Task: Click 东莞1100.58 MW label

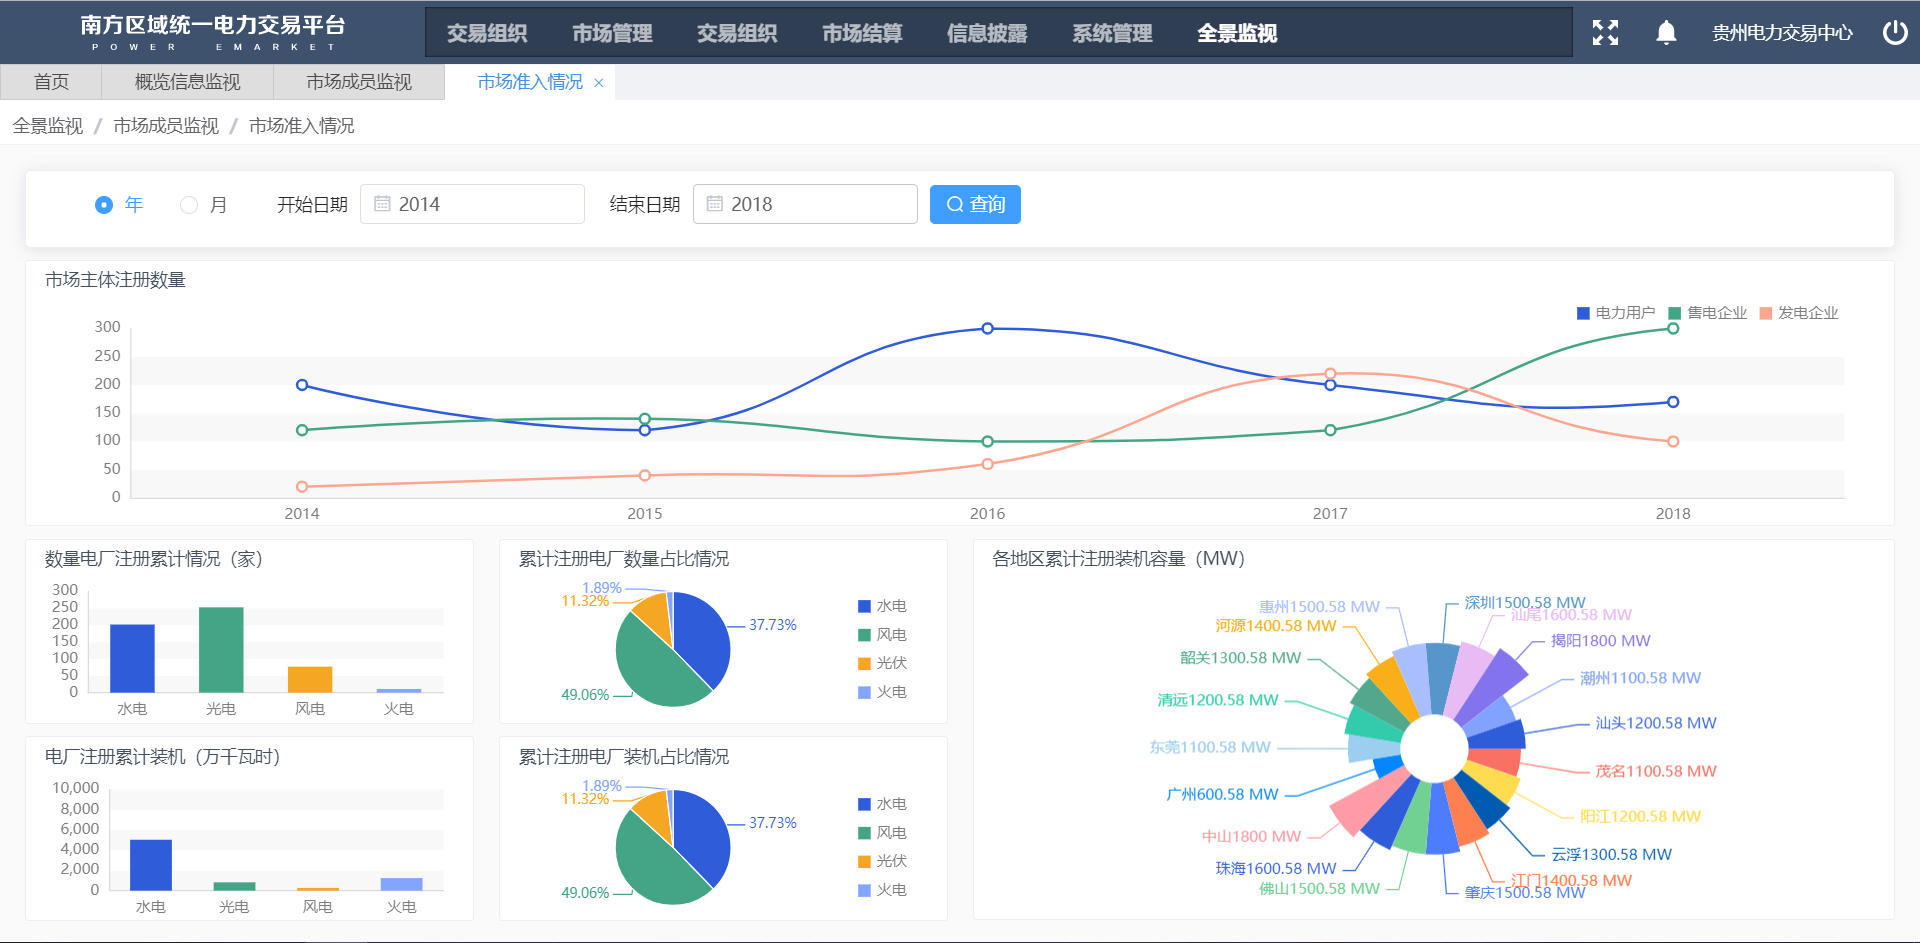Action: click(x=1210, y=747)
